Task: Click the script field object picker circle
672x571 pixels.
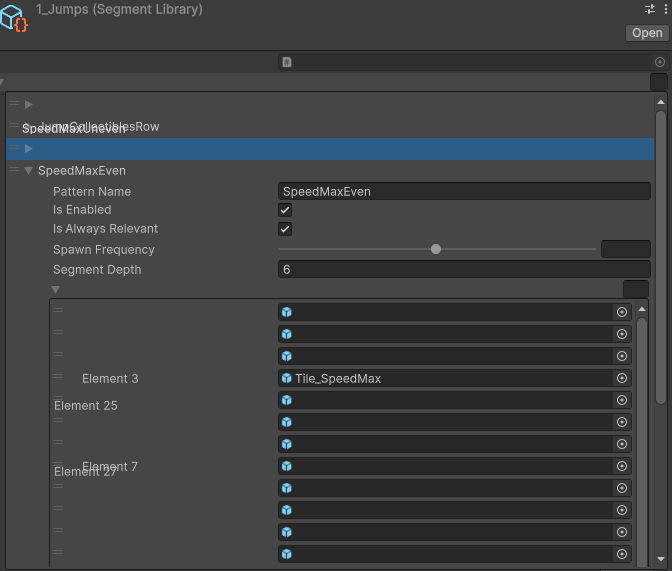Action: click(659, 62)
